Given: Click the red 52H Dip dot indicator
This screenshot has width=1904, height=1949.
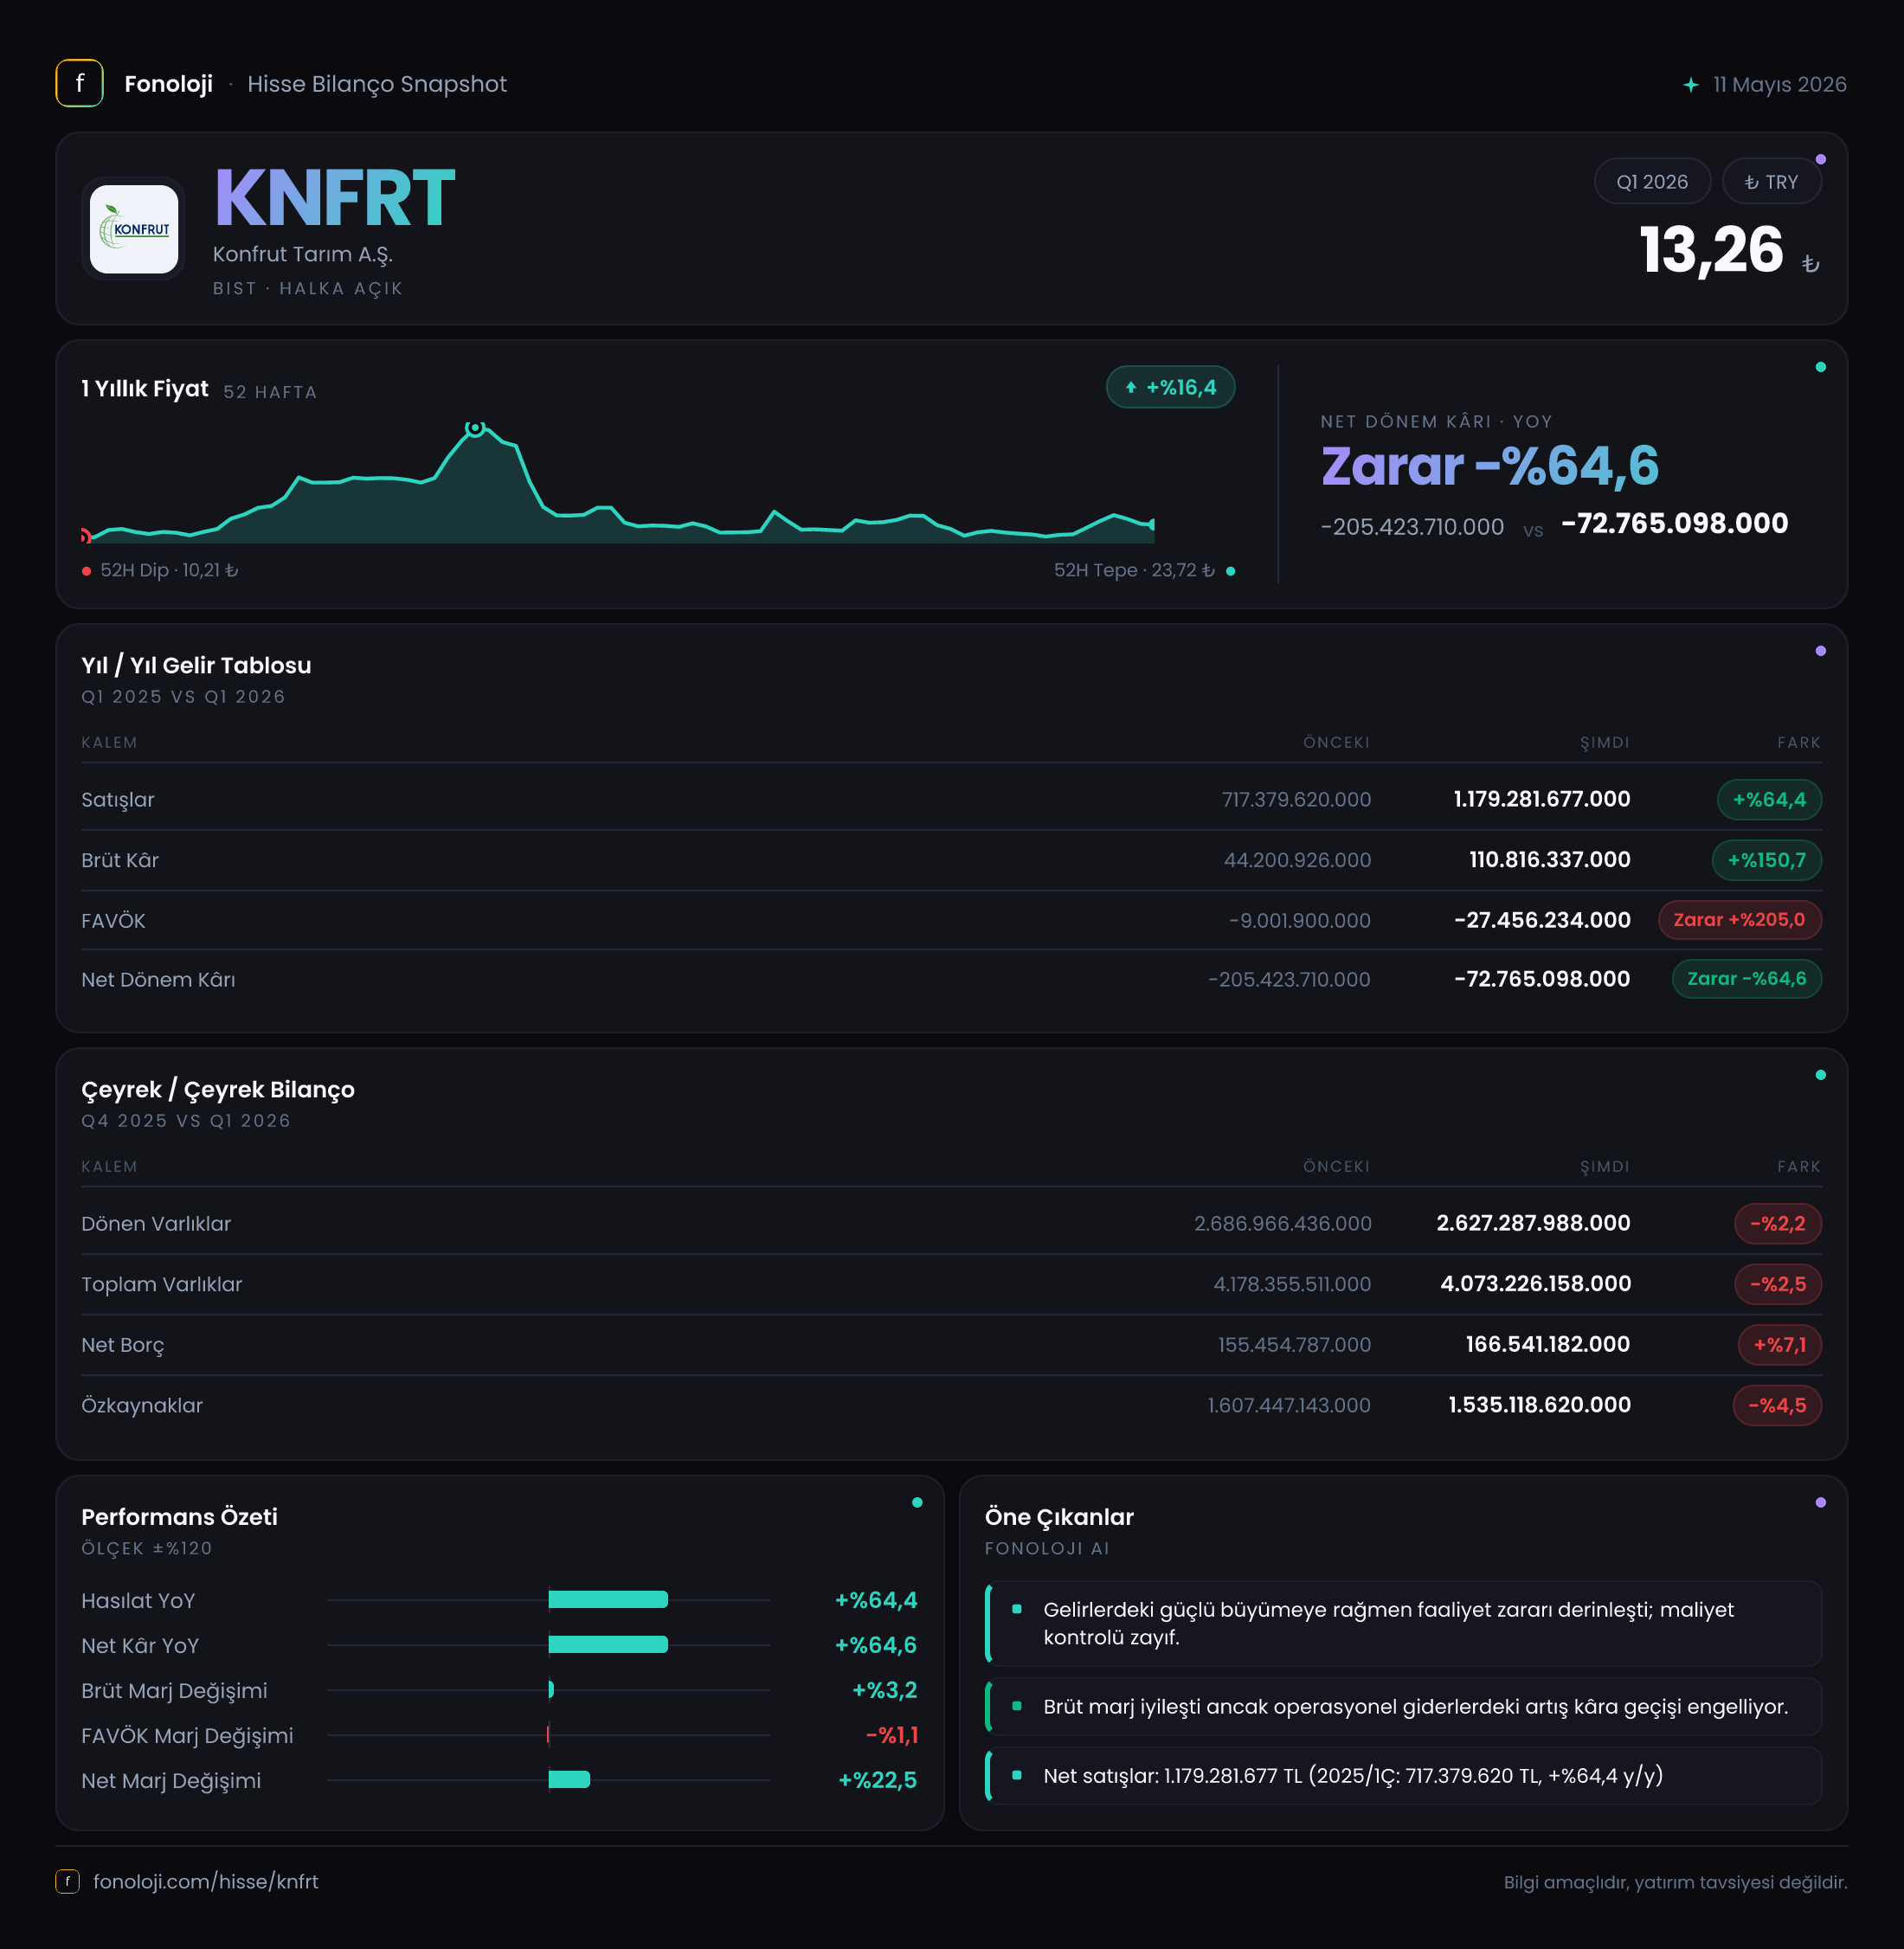Looking at the screenshot, I should tap(87, 571).
